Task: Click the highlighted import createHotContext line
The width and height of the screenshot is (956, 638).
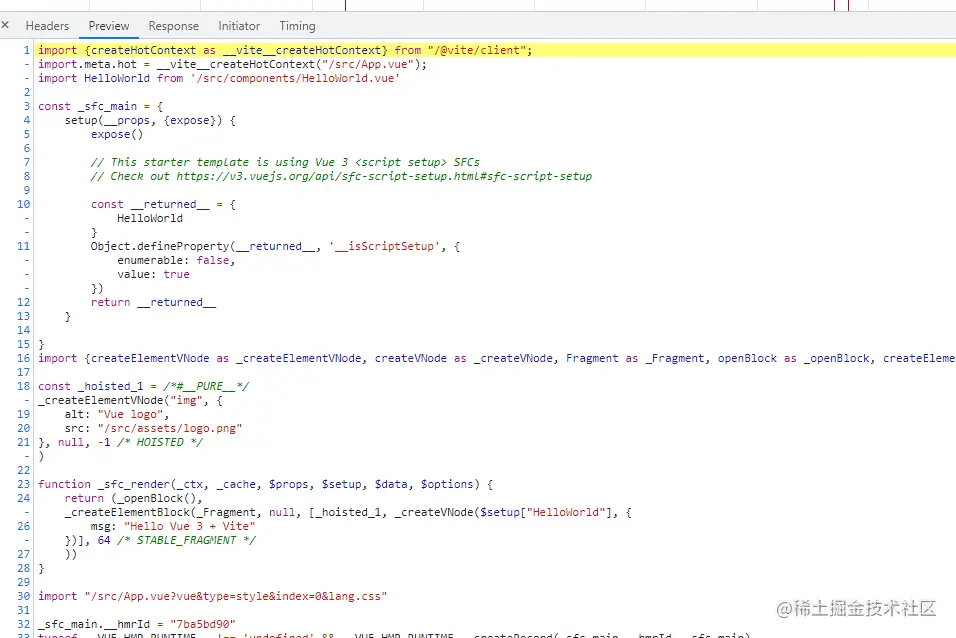Action: (x=285, y=50)
